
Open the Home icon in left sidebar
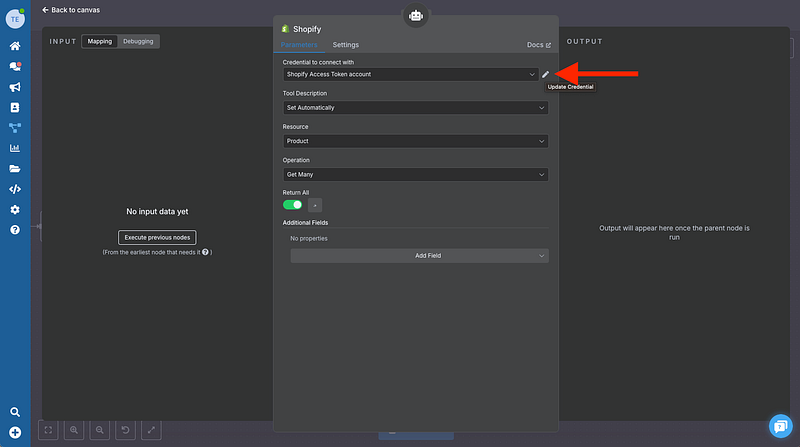tap(15, 46)
